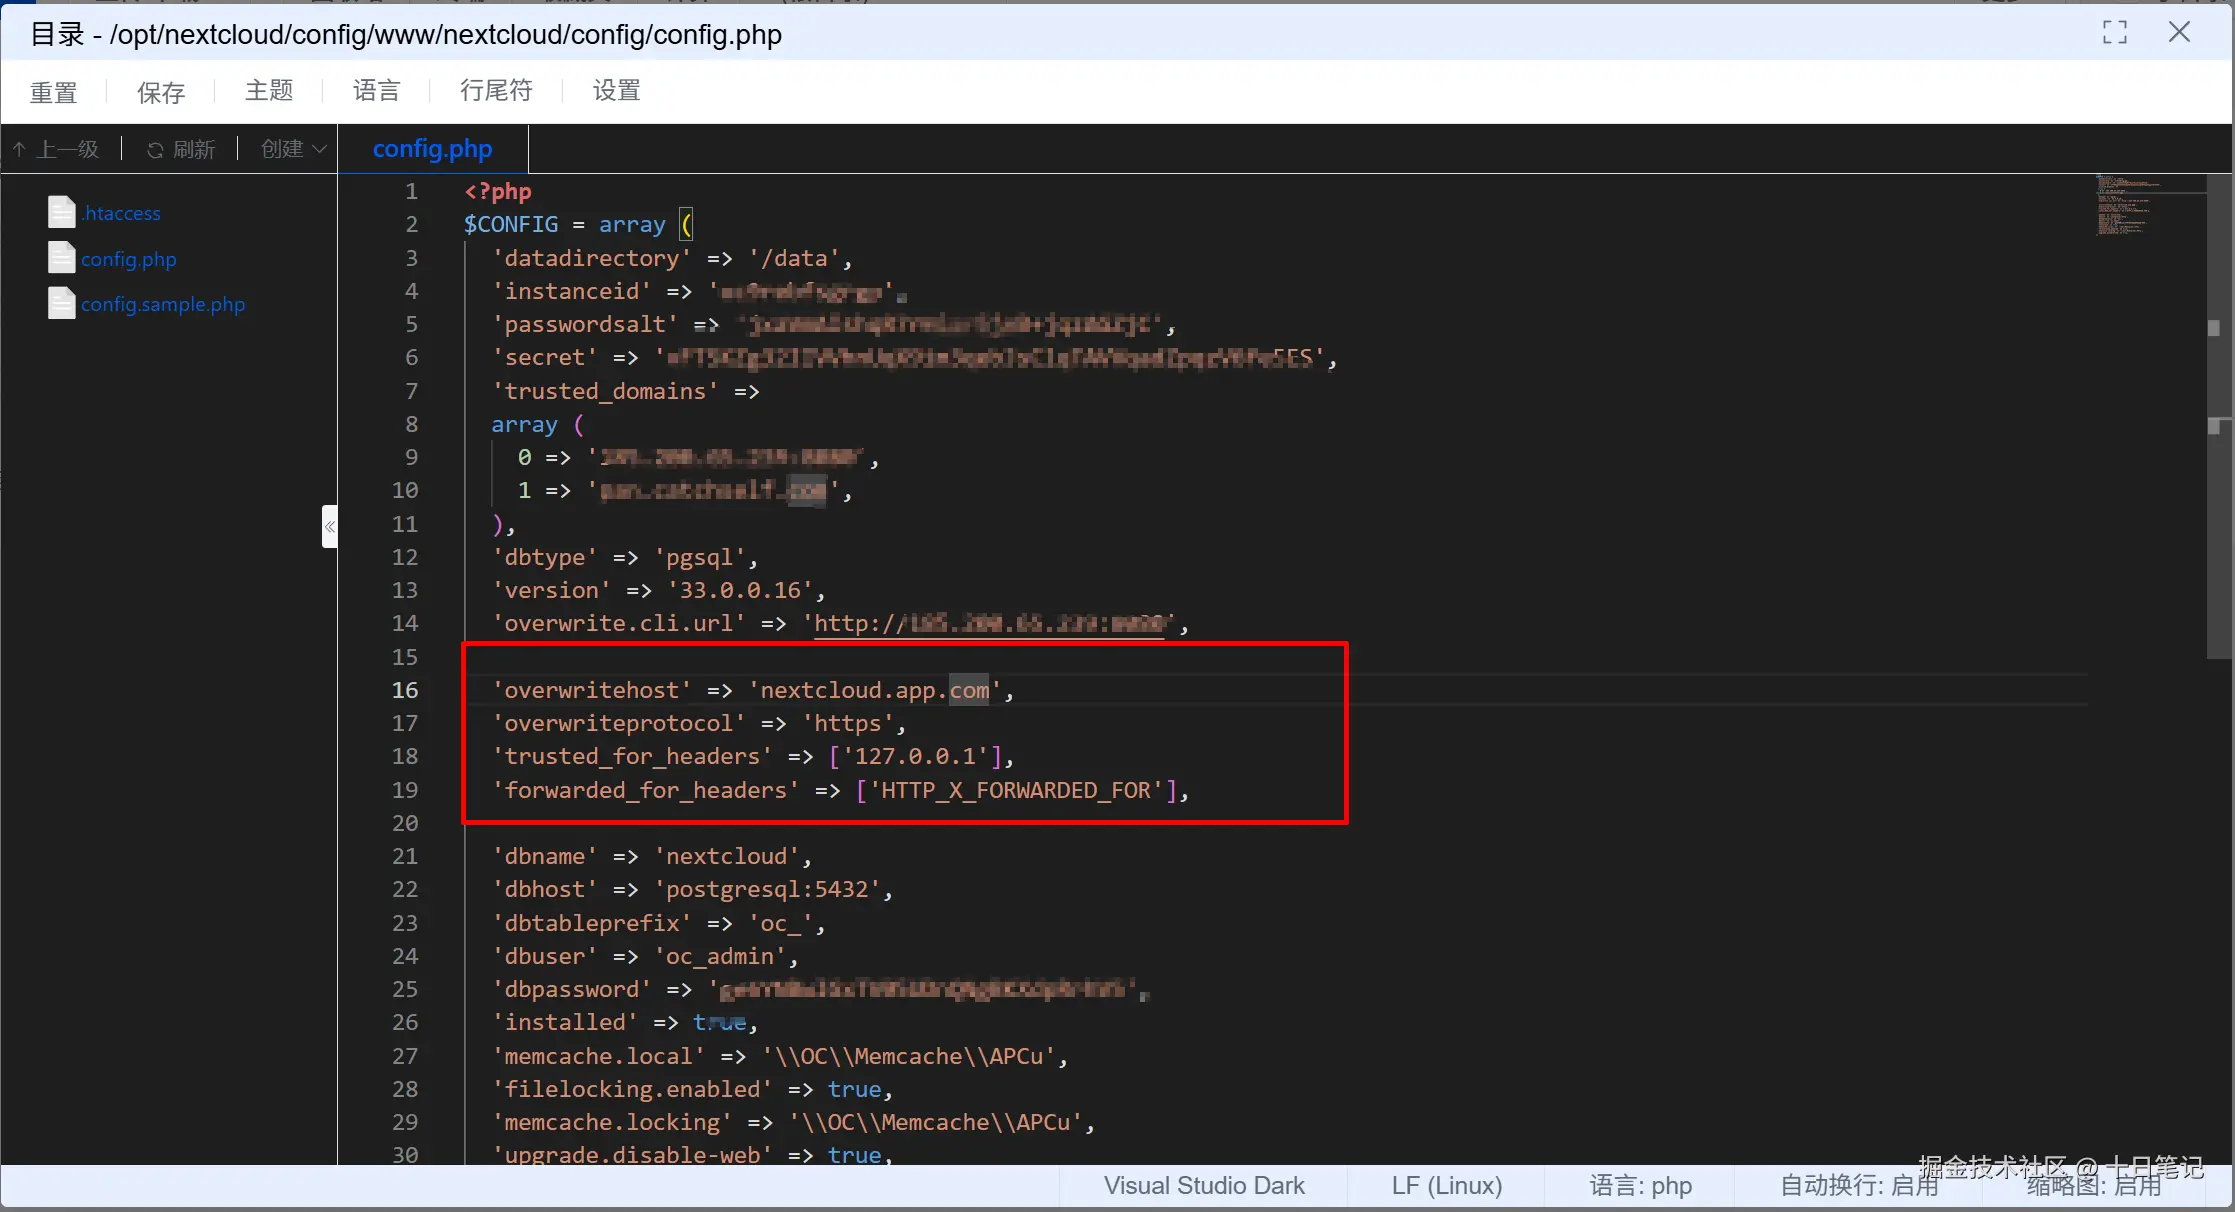
Task: Change line ending LF (Linux) selector
Action: (1446, 1186)
